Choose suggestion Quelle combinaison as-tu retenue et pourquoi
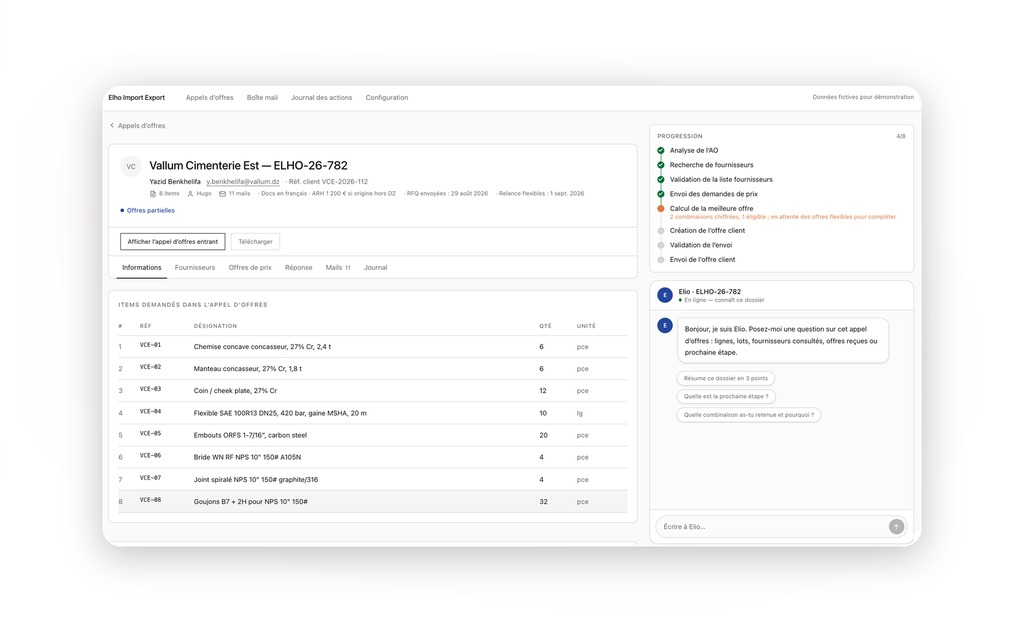The height and width of the screenshot is (640, 1024). tap(749, 415)
